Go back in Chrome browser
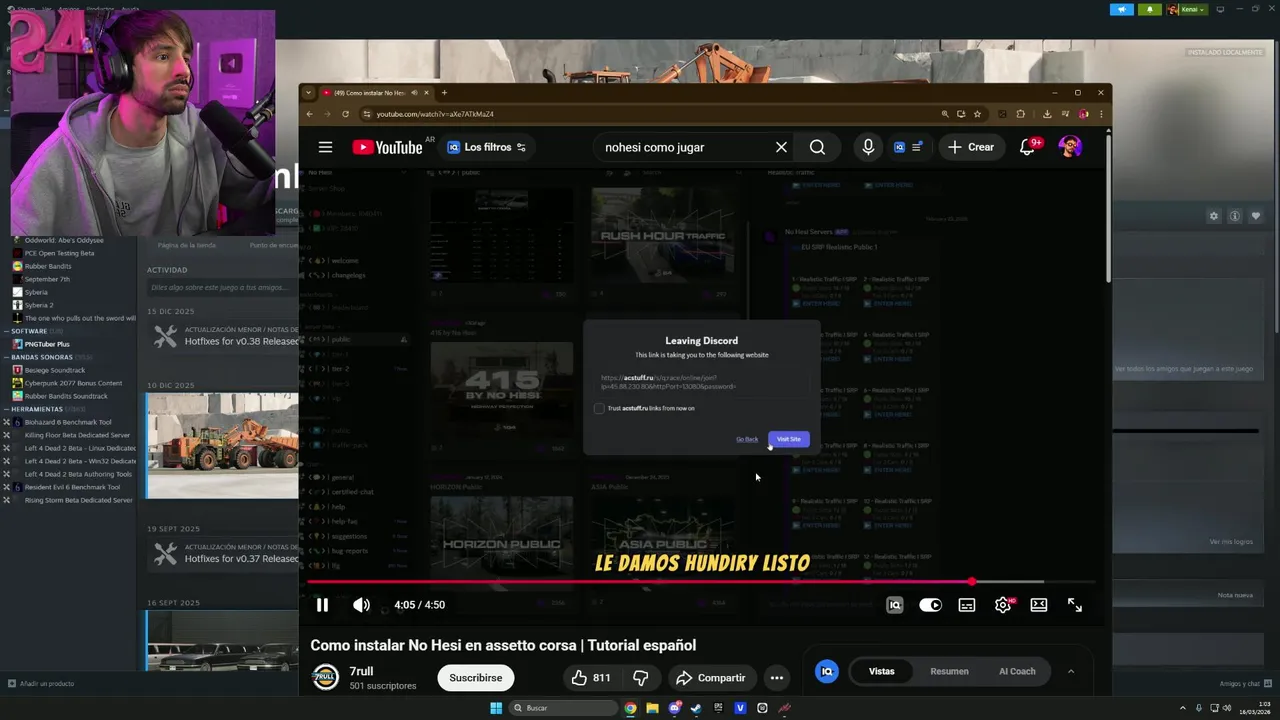 point(309,114)
